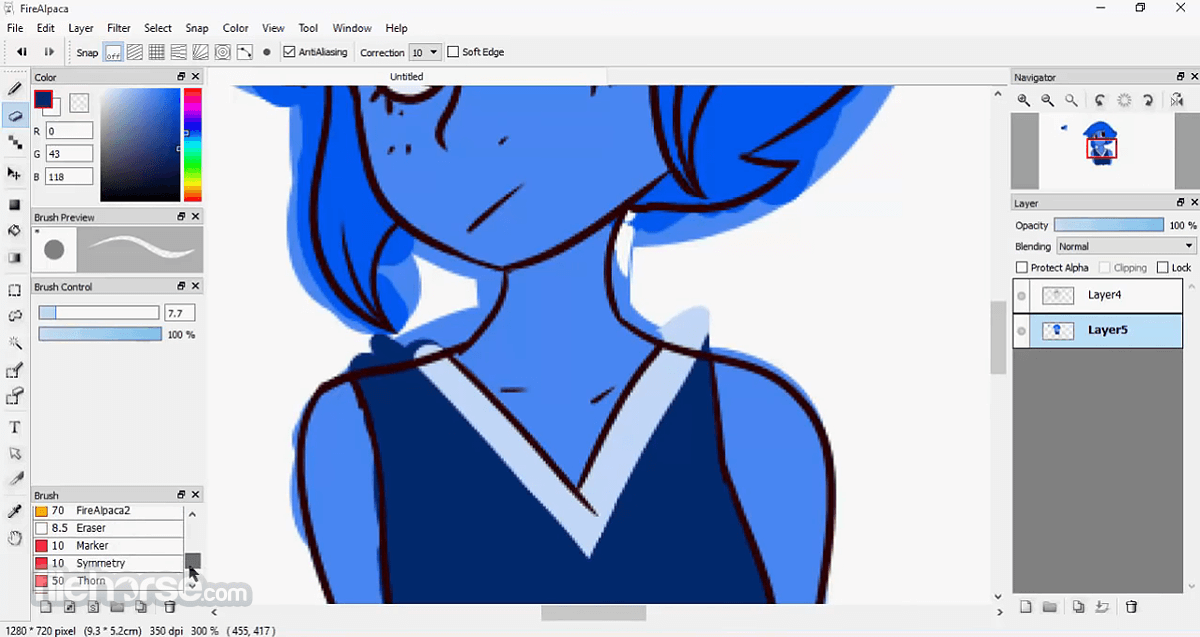The width and height of the screenshot is (1200, 637).
Task: Enable curve snap
Action: pyautogui.click(x=244, y=52)
